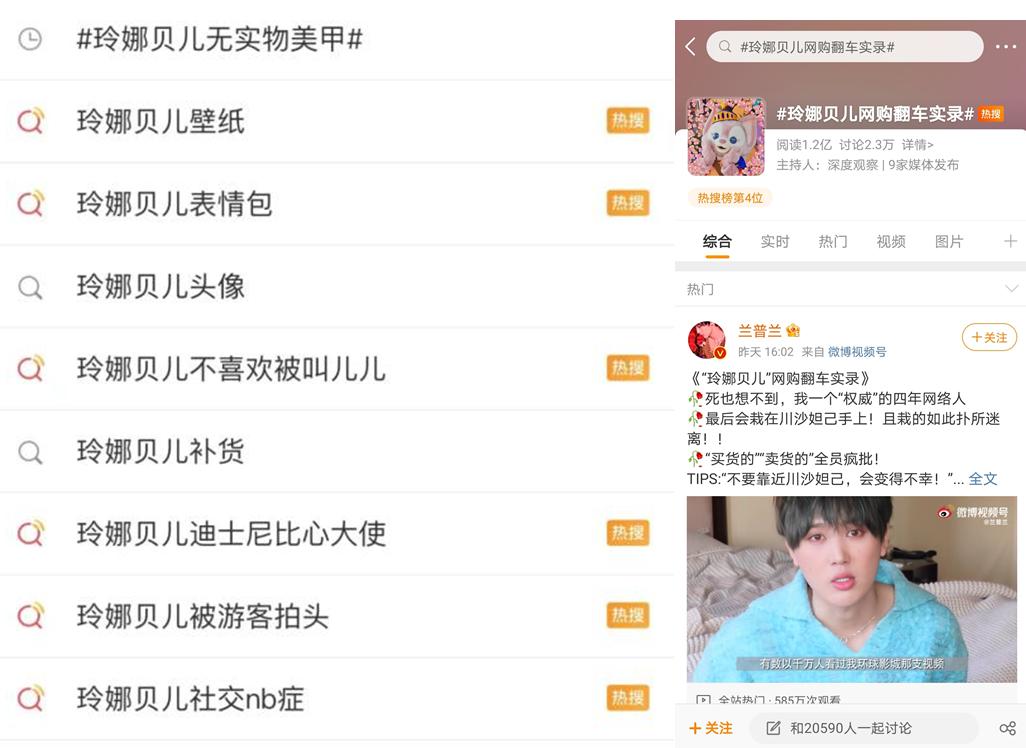Click magnifier icon next to 玲娜贝儿头像

pyautogui.click(x=30, y=287)
